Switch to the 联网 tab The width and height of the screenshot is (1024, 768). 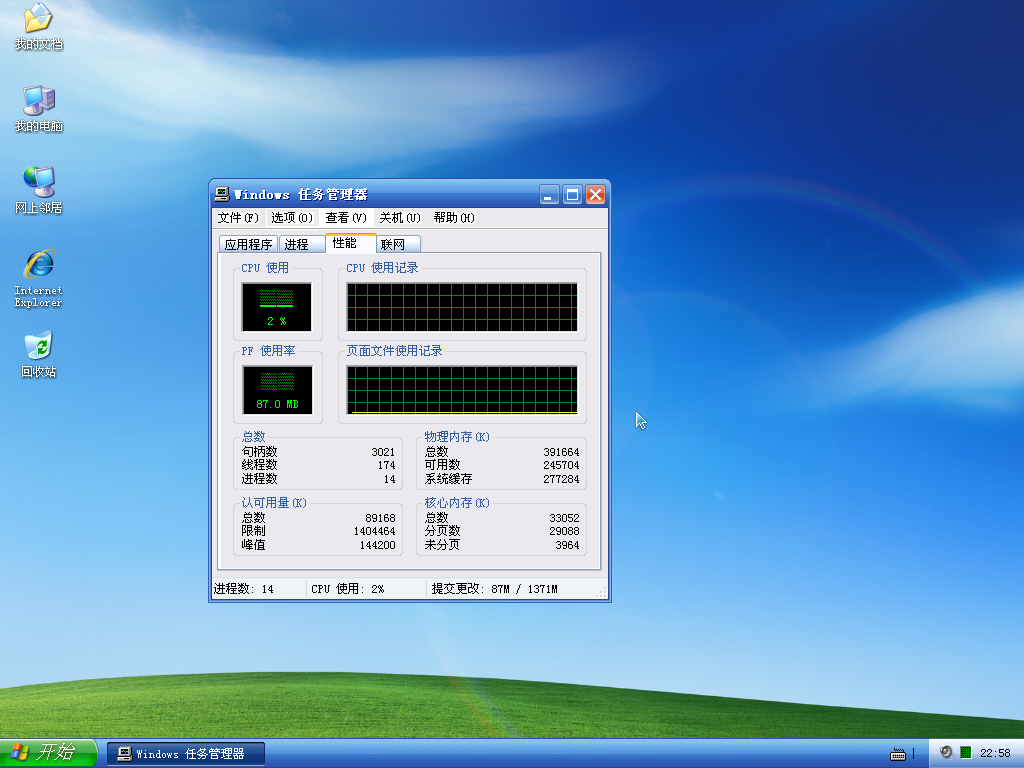(398, 244)
